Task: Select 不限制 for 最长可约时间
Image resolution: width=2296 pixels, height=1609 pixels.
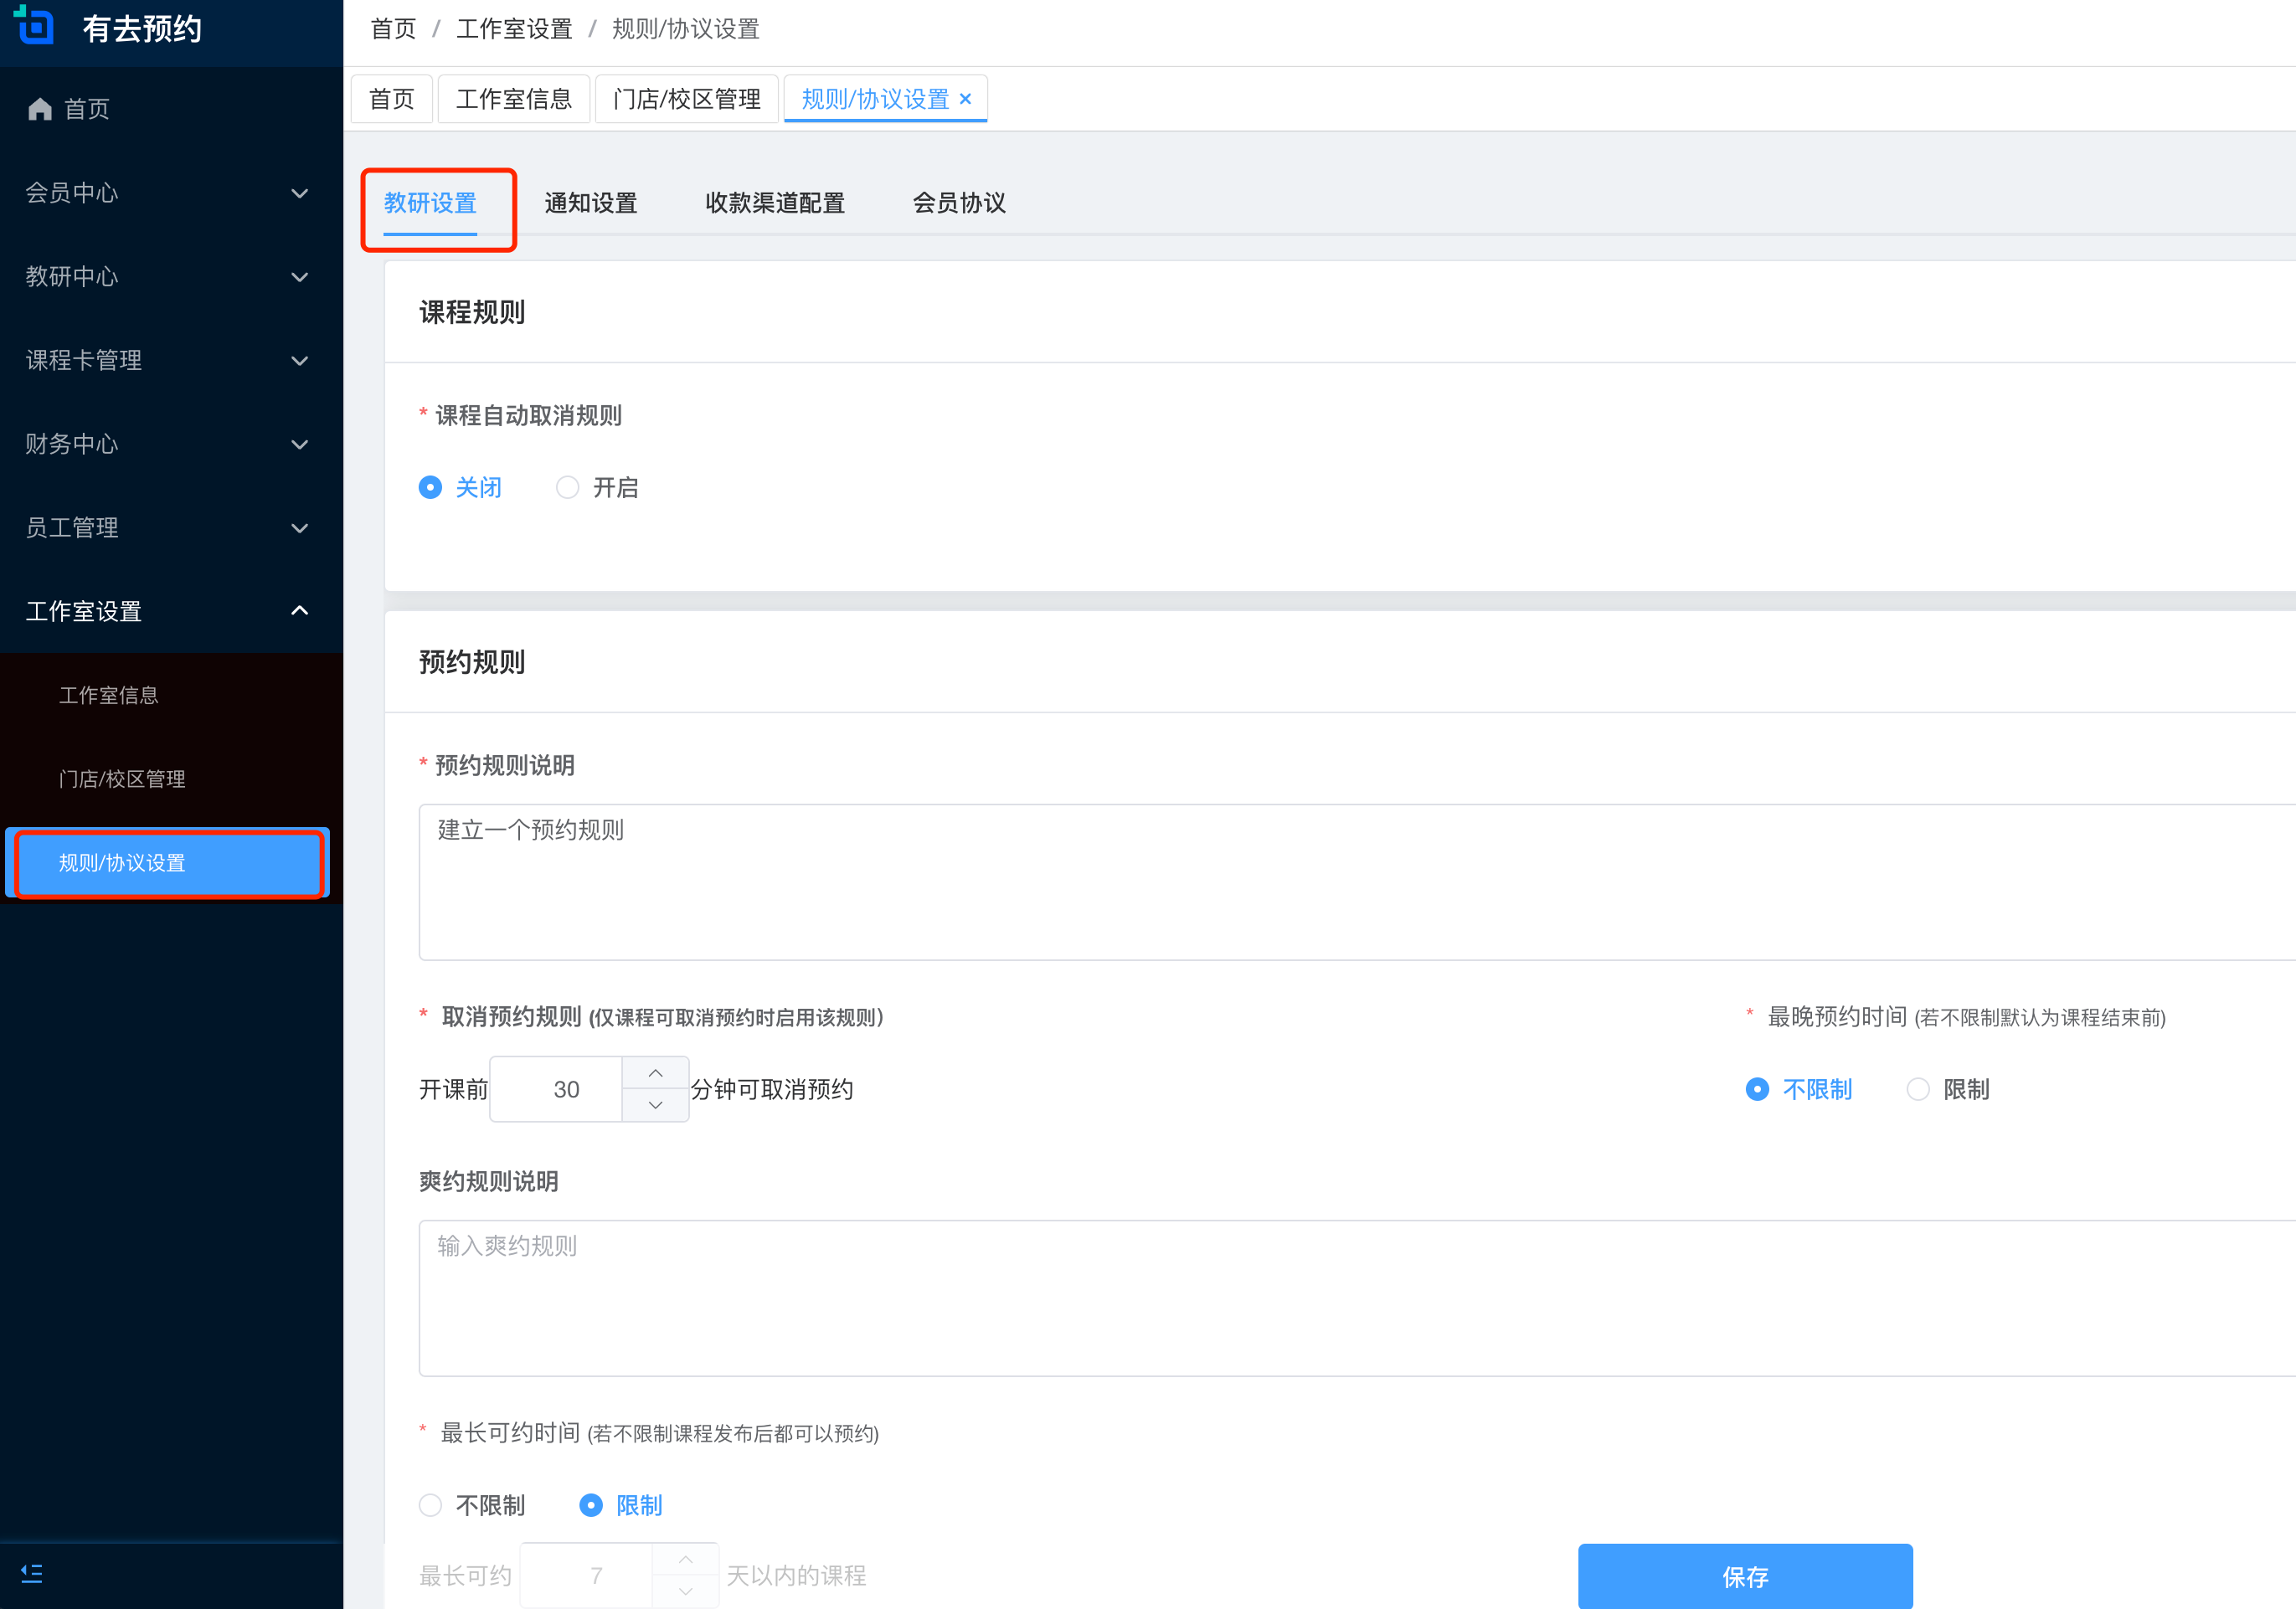Action: point(472,1505)
